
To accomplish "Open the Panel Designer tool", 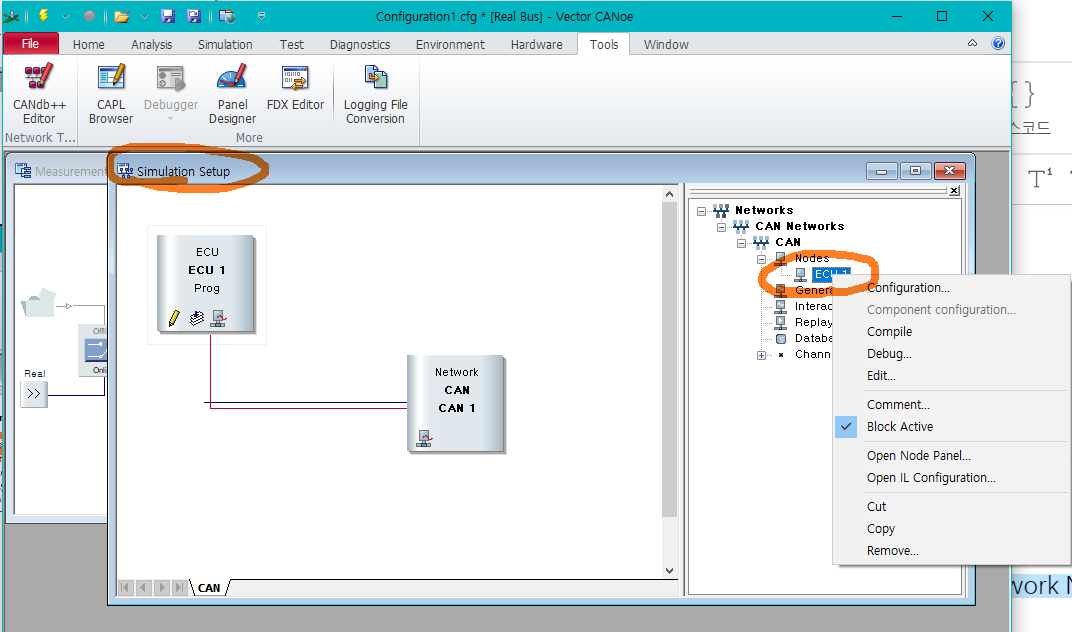I will (232, 94).
